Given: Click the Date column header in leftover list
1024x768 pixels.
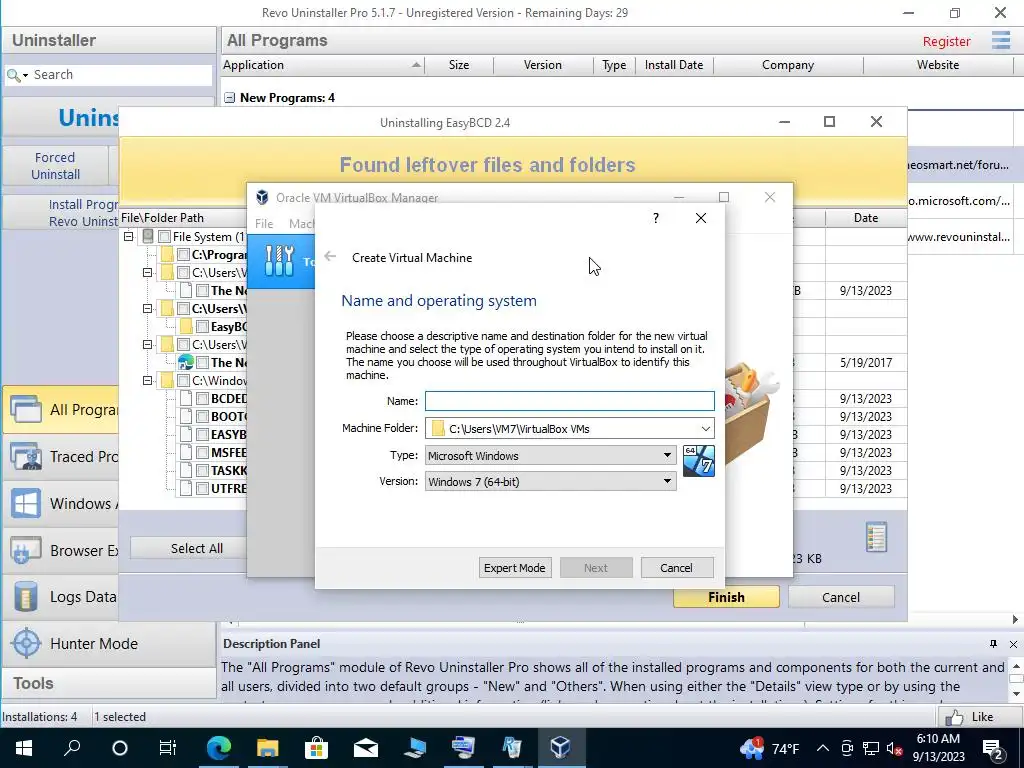Looking at the screenshot, I should [x=866, y=218].
